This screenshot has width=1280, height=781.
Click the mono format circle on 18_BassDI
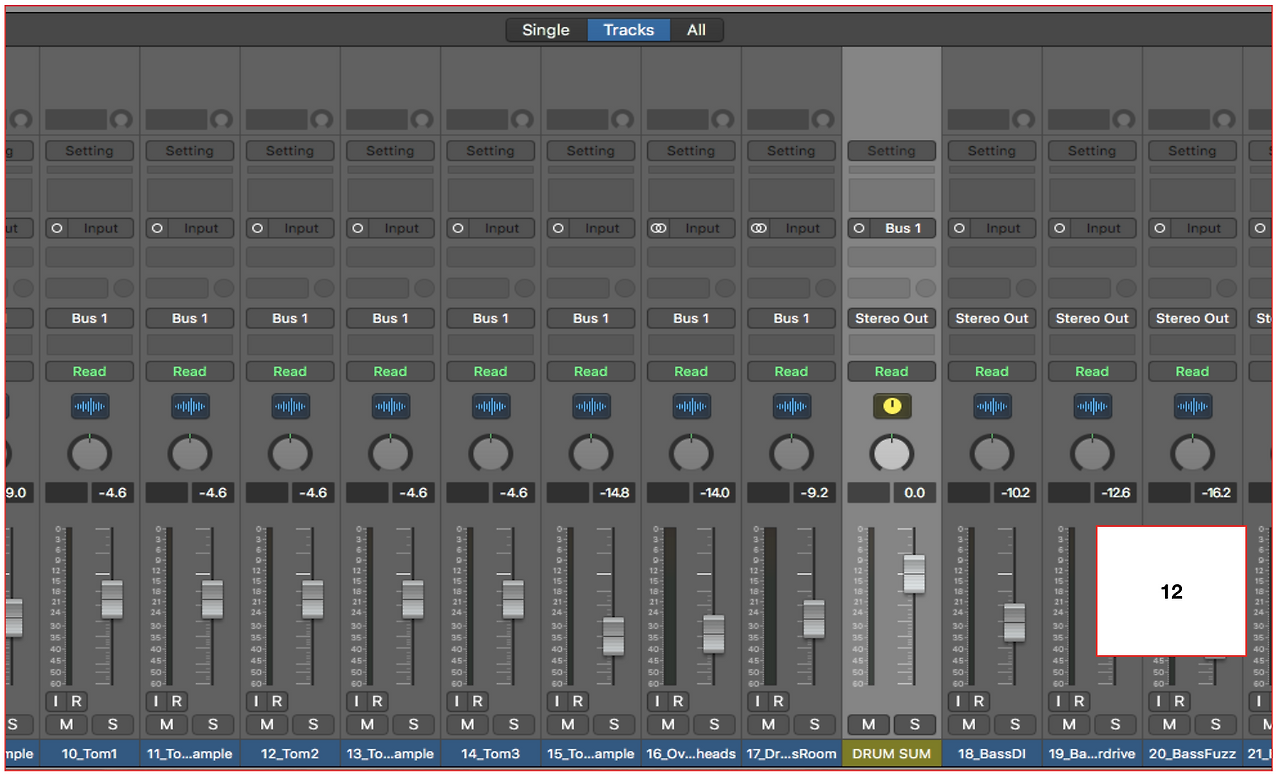[959, 228]
